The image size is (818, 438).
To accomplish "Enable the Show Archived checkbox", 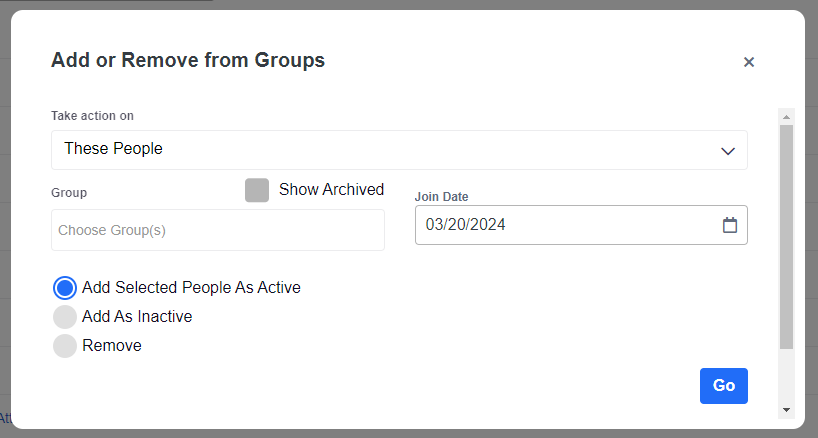I will (257, 190).
